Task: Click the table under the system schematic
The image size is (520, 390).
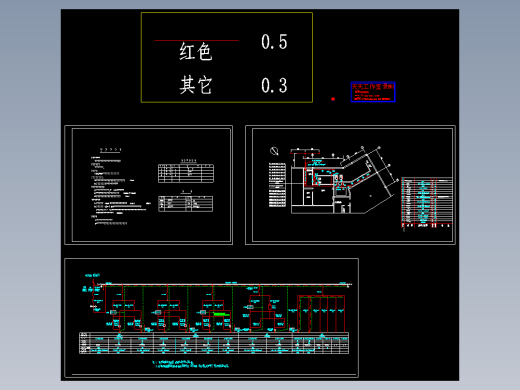Action: [x=214, y=343]
